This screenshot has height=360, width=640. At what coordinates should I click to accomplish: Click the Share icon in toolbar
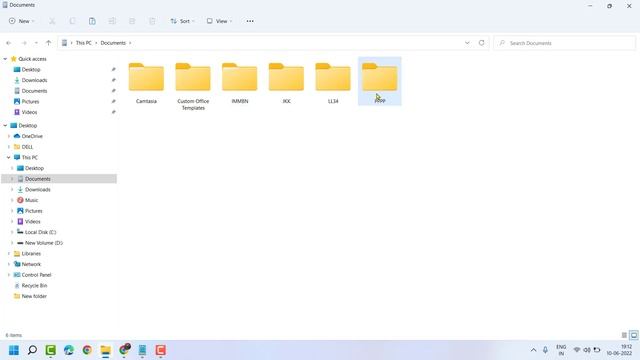click(132, 21)
